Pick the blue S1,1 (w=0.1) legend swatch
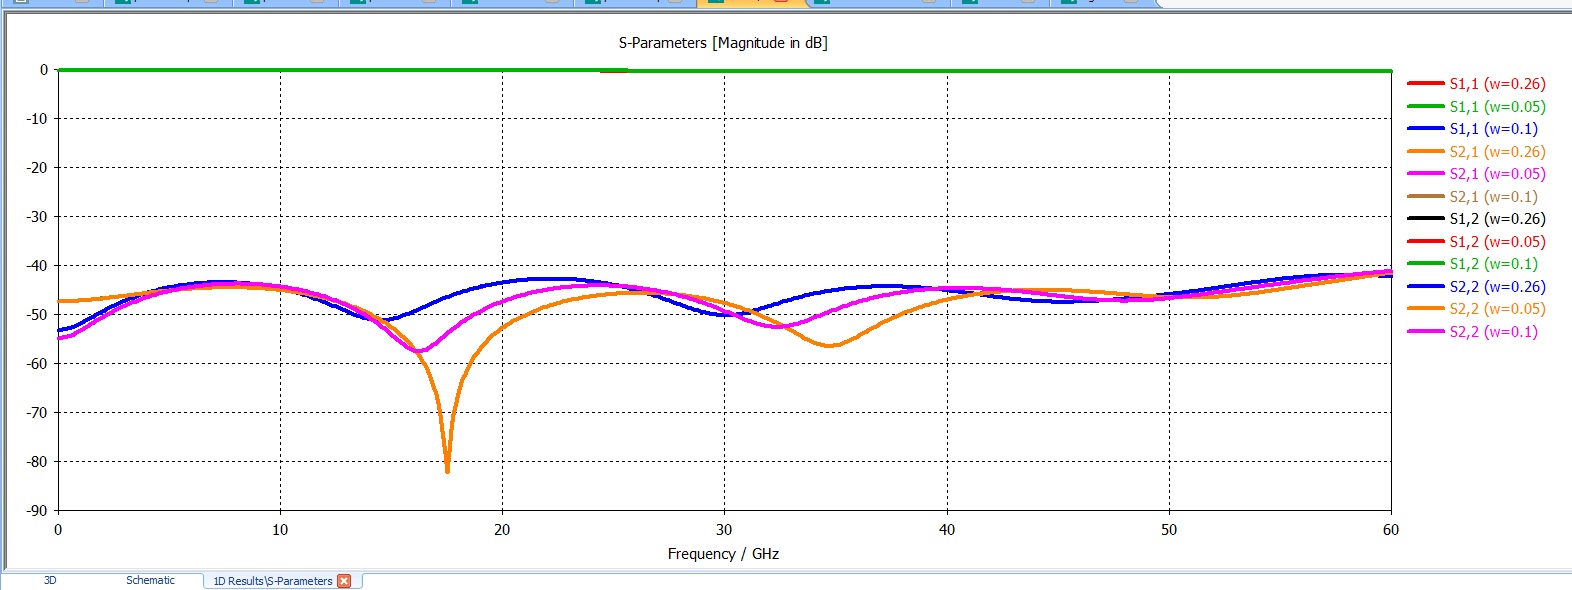Image resolution: width=1572 pixels, height=590 pixels. pyautogui.click(x=1425, y=129)
